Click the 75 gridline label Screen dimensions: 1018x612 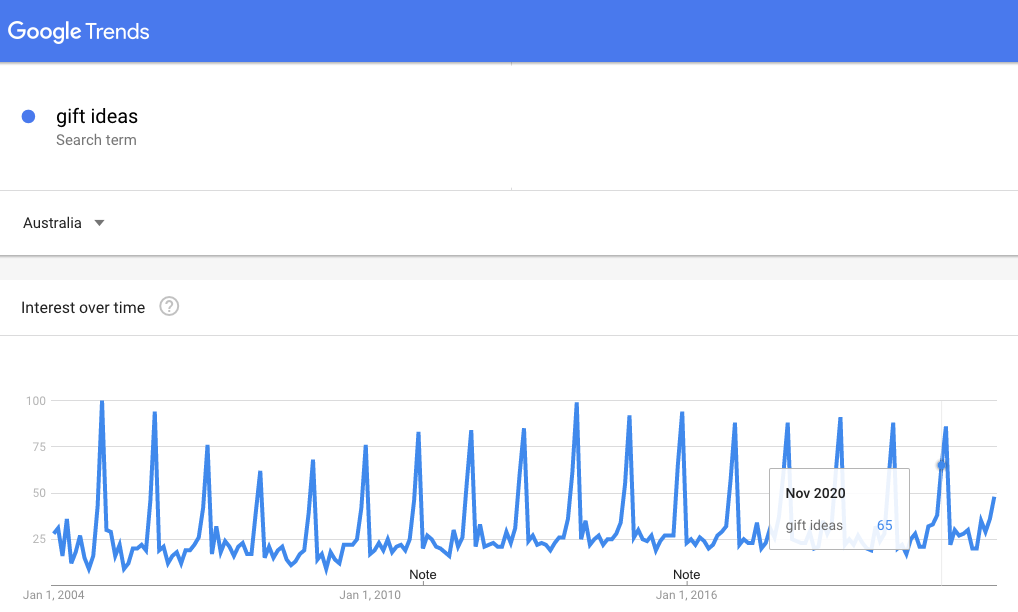[39, 447]
